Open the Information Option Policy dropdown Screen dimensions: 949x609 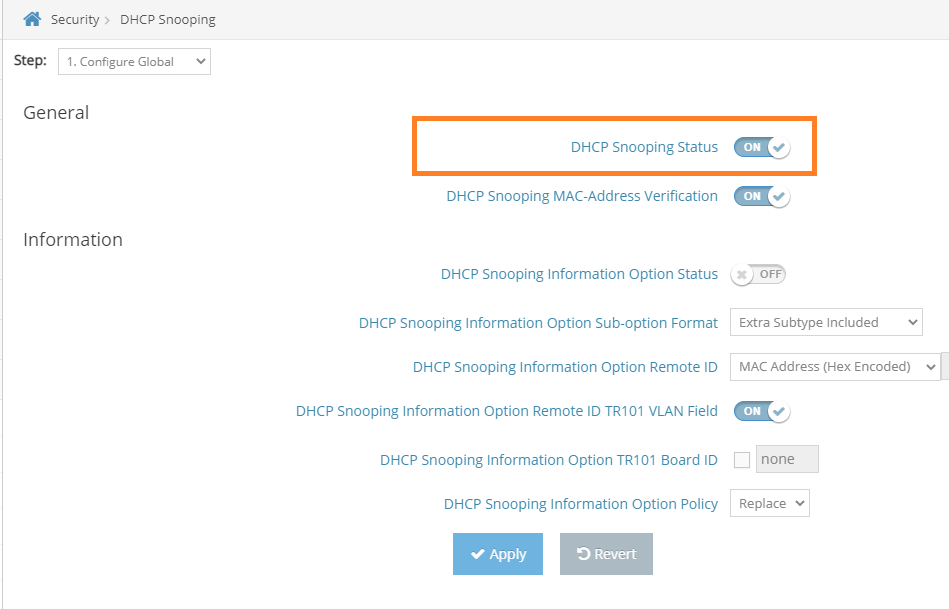[769, 504]
